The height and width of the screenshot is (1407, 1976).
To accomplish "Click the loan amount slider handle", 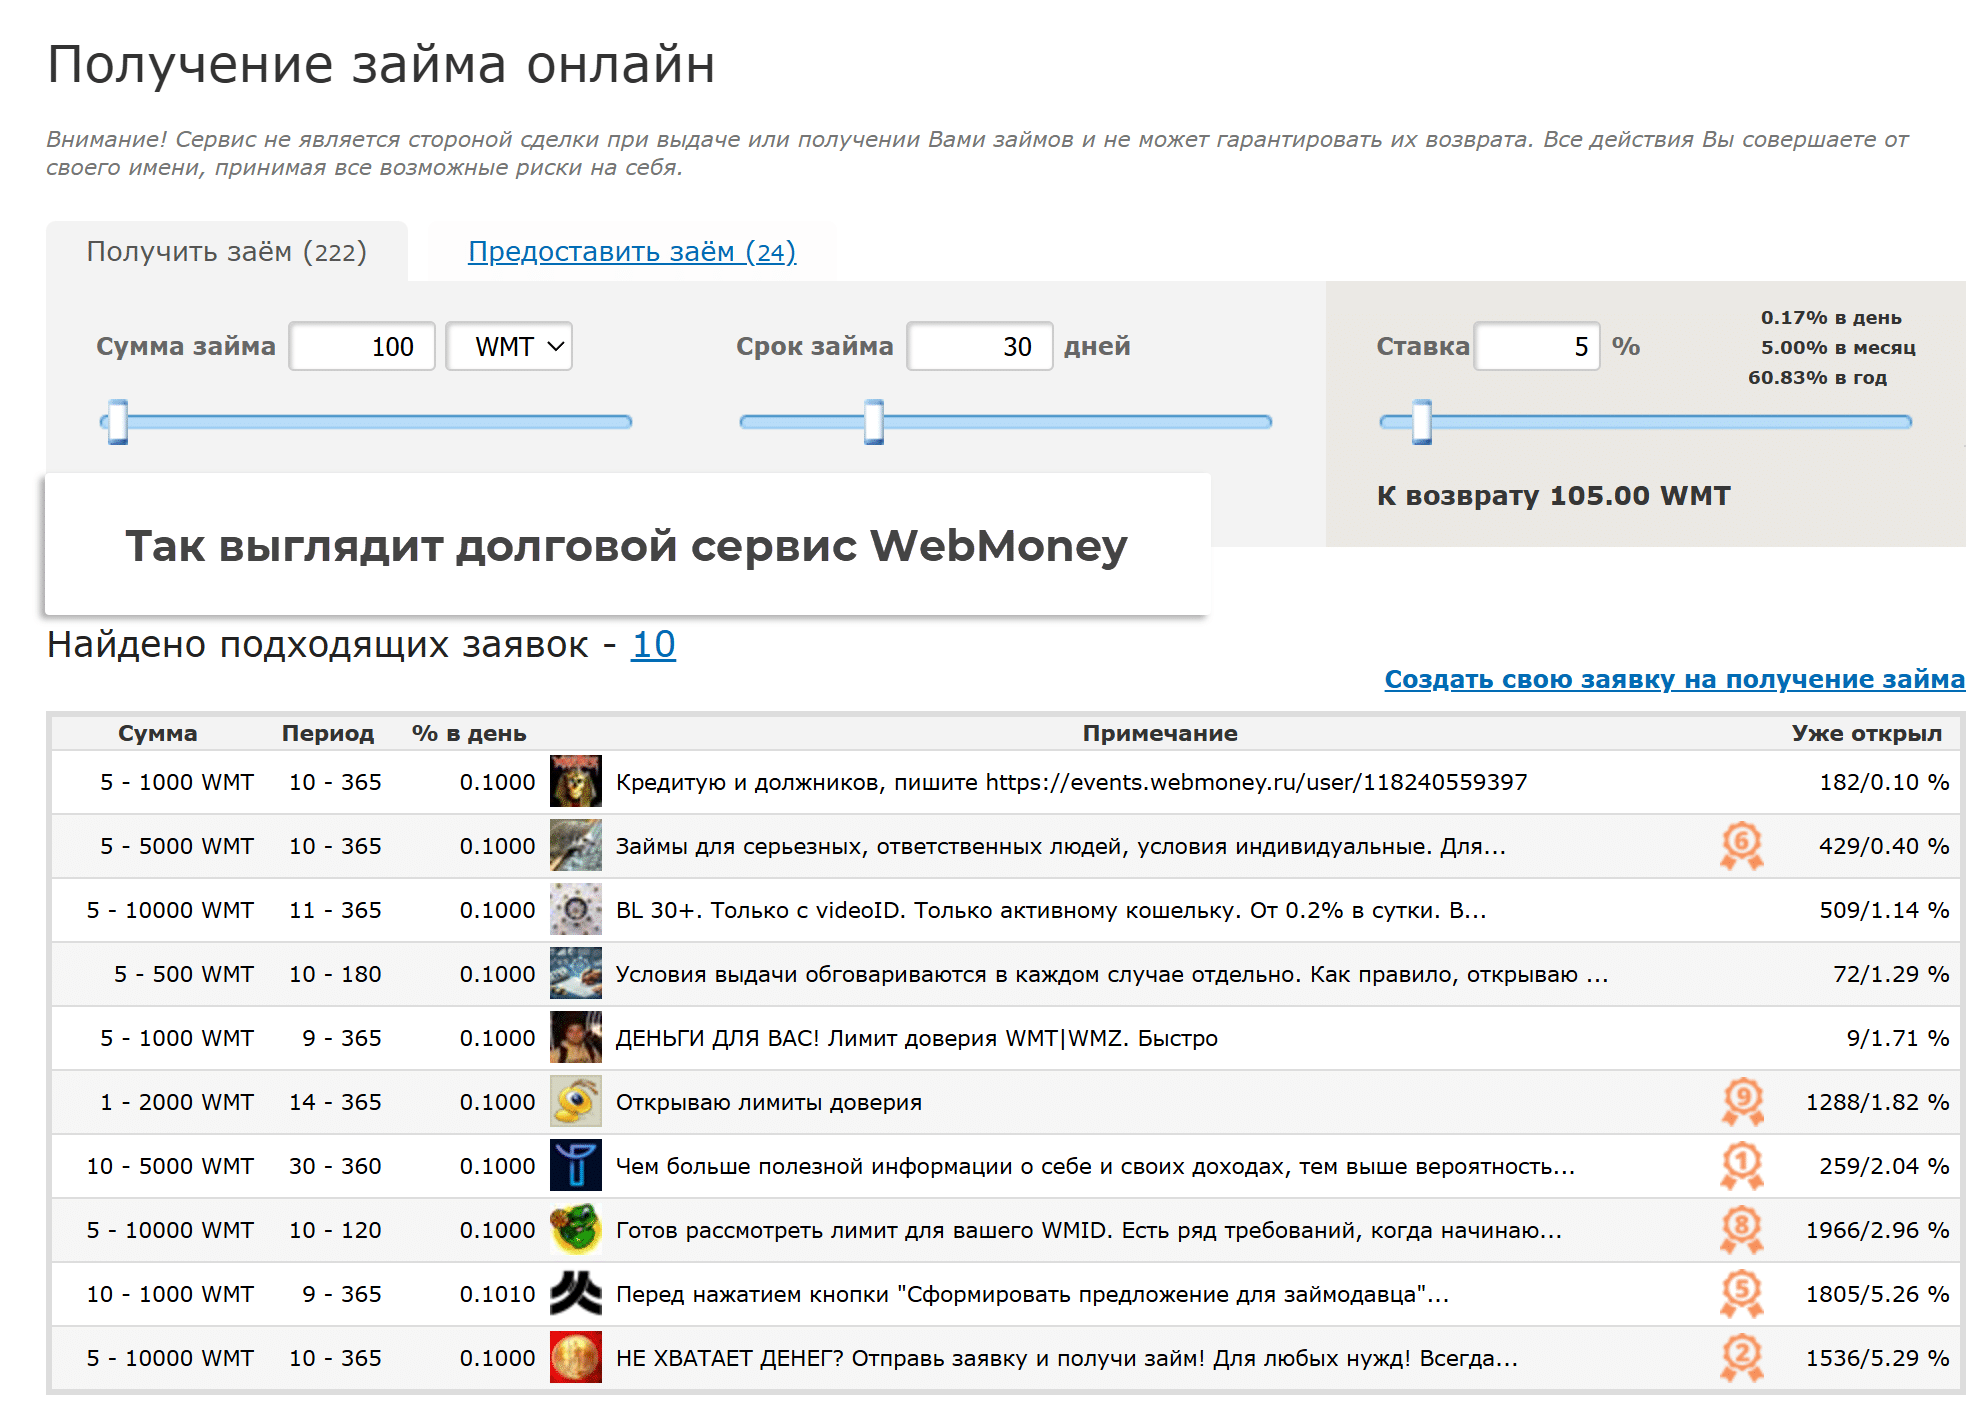I will (118, 422).
